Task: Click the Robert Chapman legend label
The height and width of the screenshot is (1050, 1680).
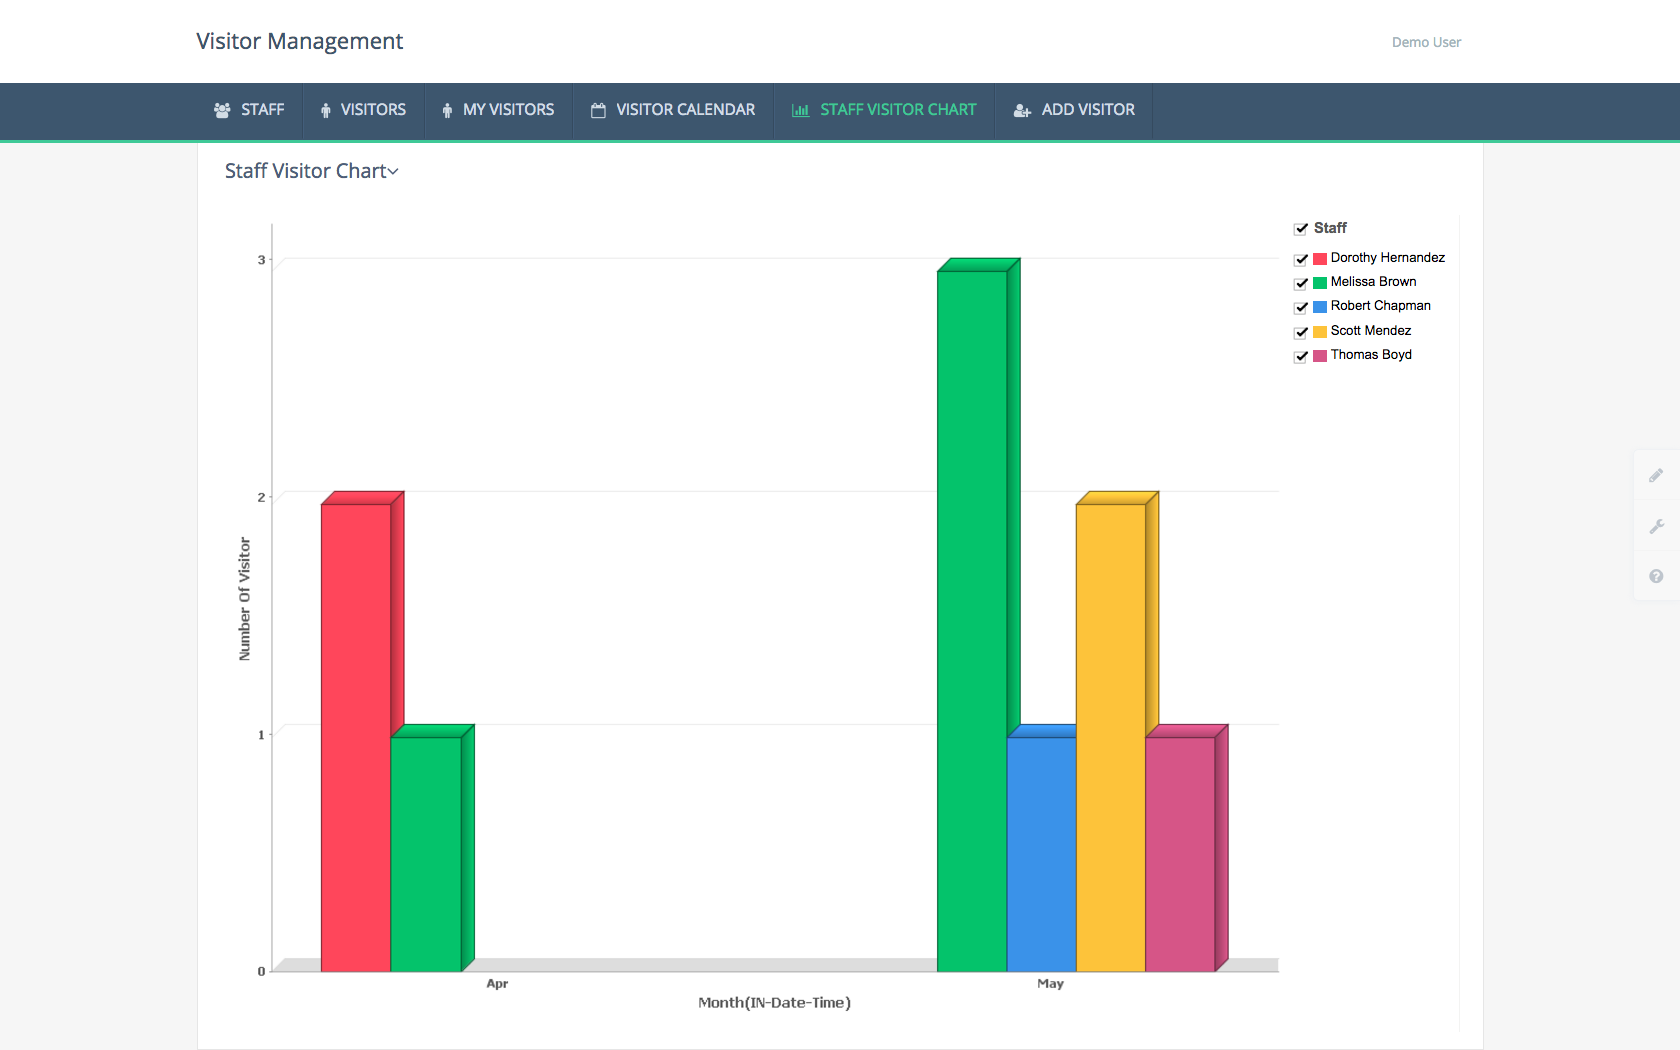Action: click(1380, 306)
